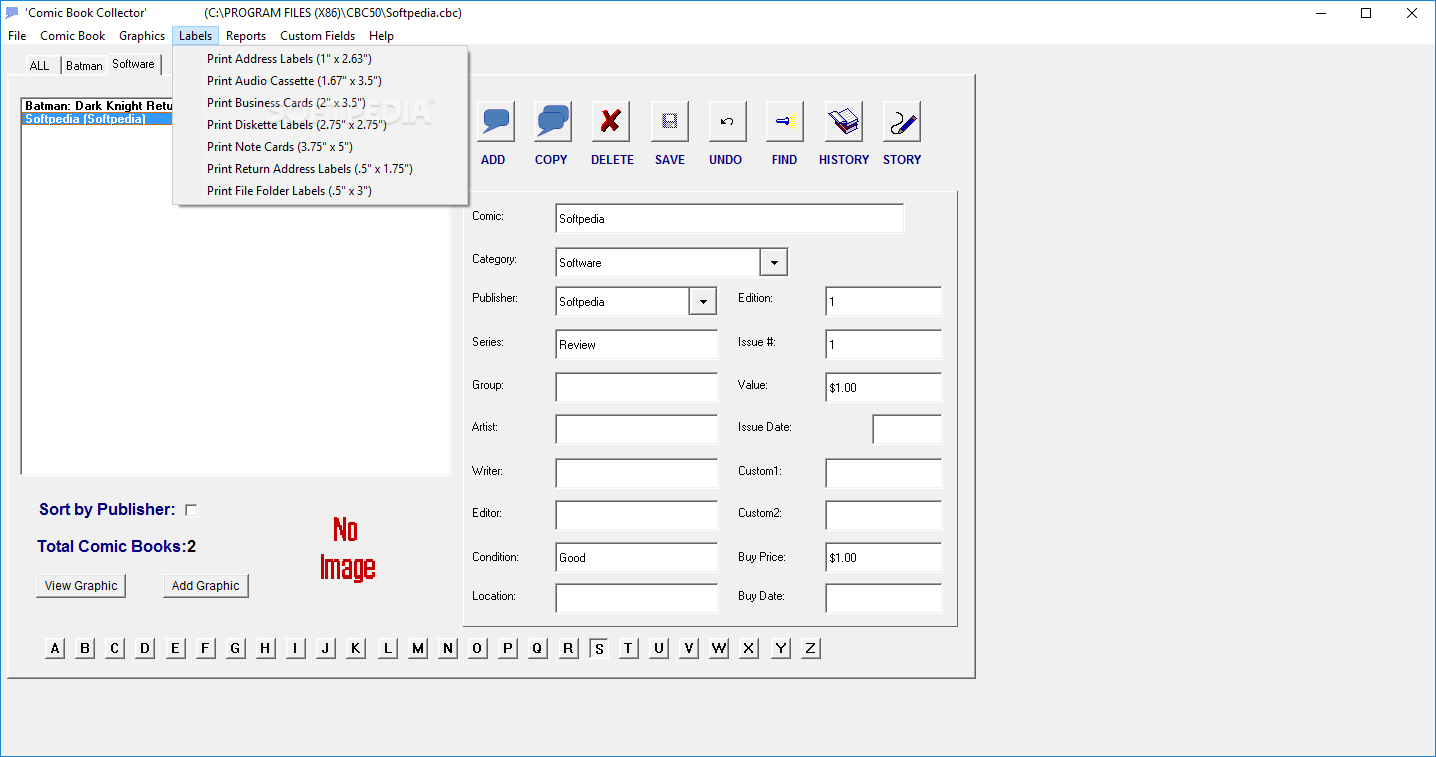
Task: Open the STORY pen icon
Action: coord(902,122)
